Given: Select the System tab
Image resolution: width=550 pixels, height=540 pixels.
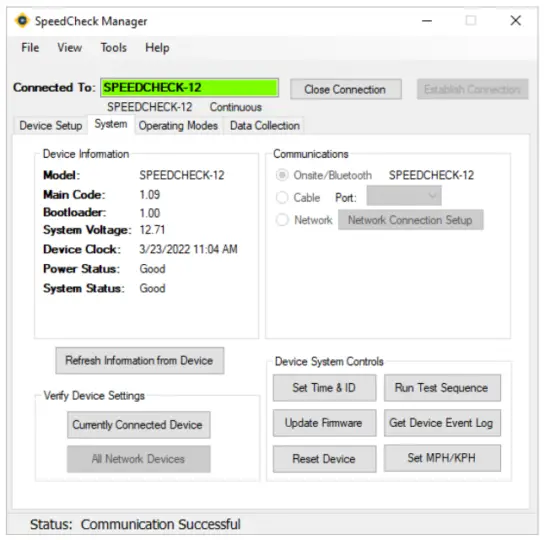Looking at the screenshot, I should coord(111,124).
